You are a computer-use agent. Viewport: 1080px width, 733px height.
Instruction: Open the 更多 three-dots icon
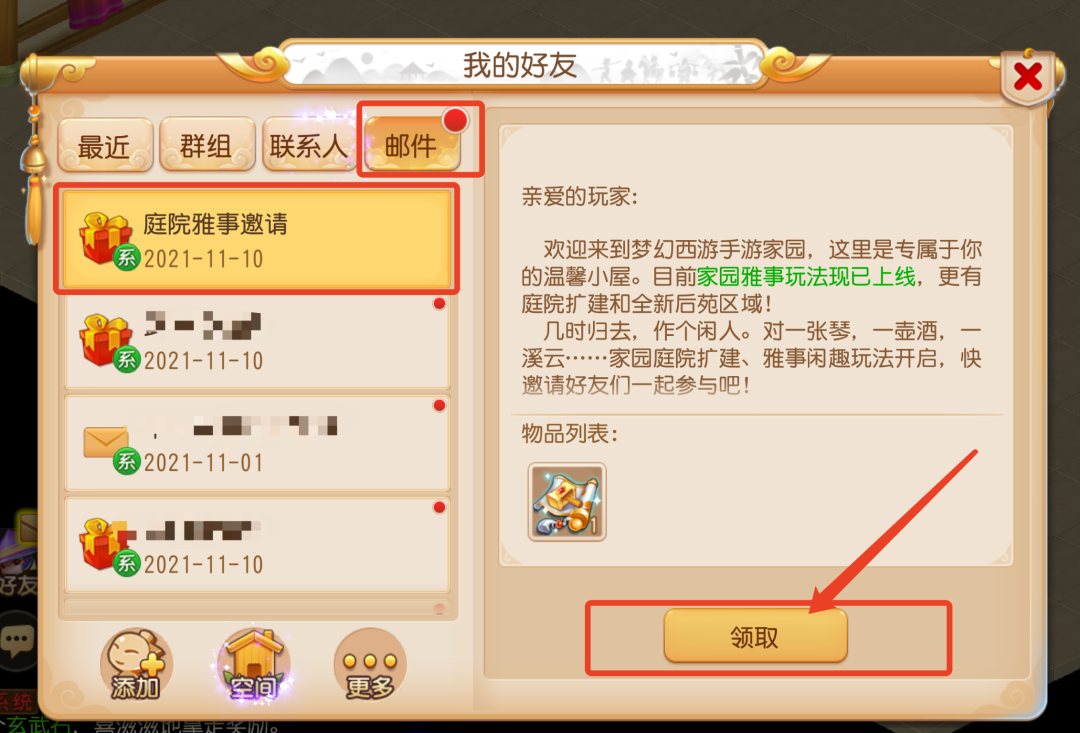pyautogui.click(x=370, y=663)
